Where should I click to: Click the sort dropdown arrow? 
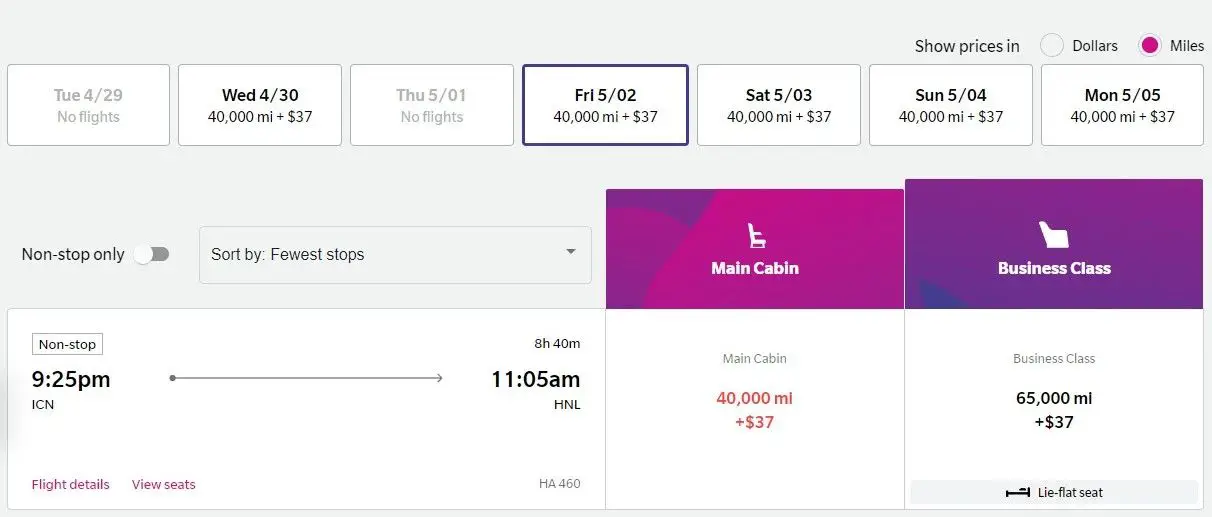[x=571, y=252]
